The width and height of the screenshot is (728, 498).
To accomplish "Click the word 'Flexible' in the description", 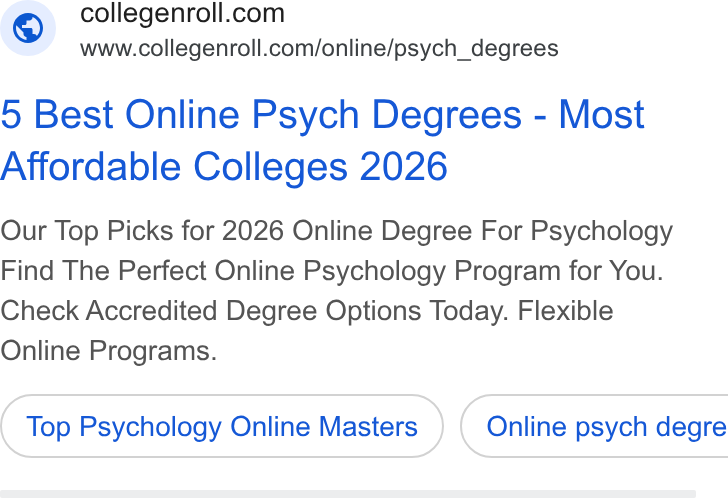I will tap(566, 310).
